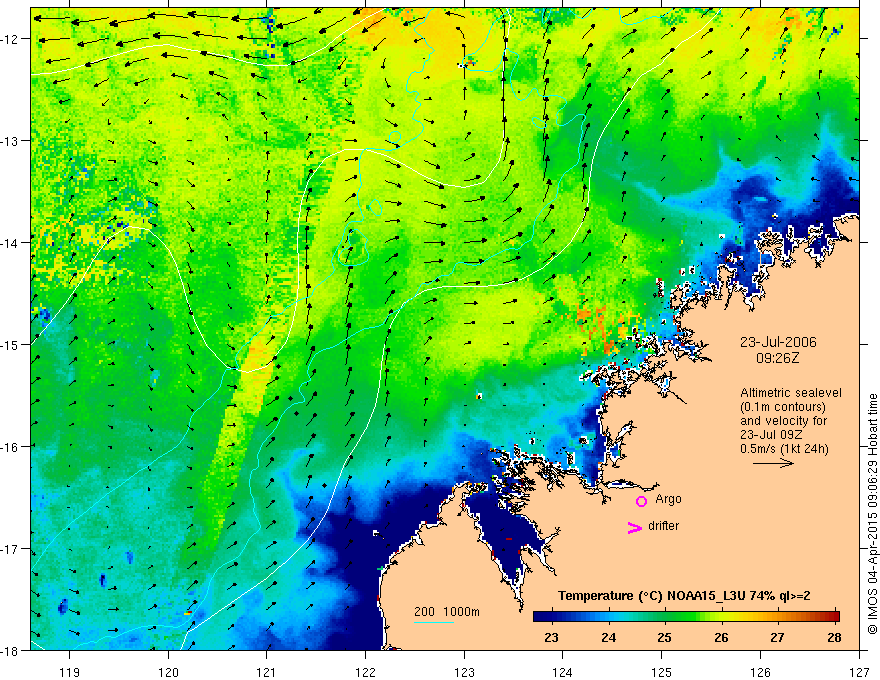Click latitude axis label -18
The image size is (880, 680).
[x=10, y=650]
